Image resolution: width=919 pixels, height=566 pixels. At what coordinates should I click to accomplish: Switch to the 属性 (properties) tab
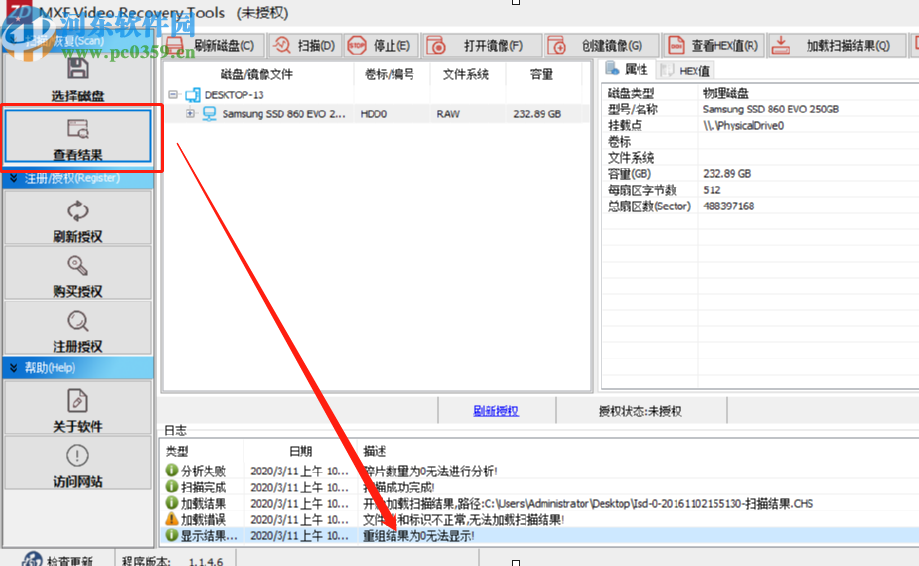(628, 70)
